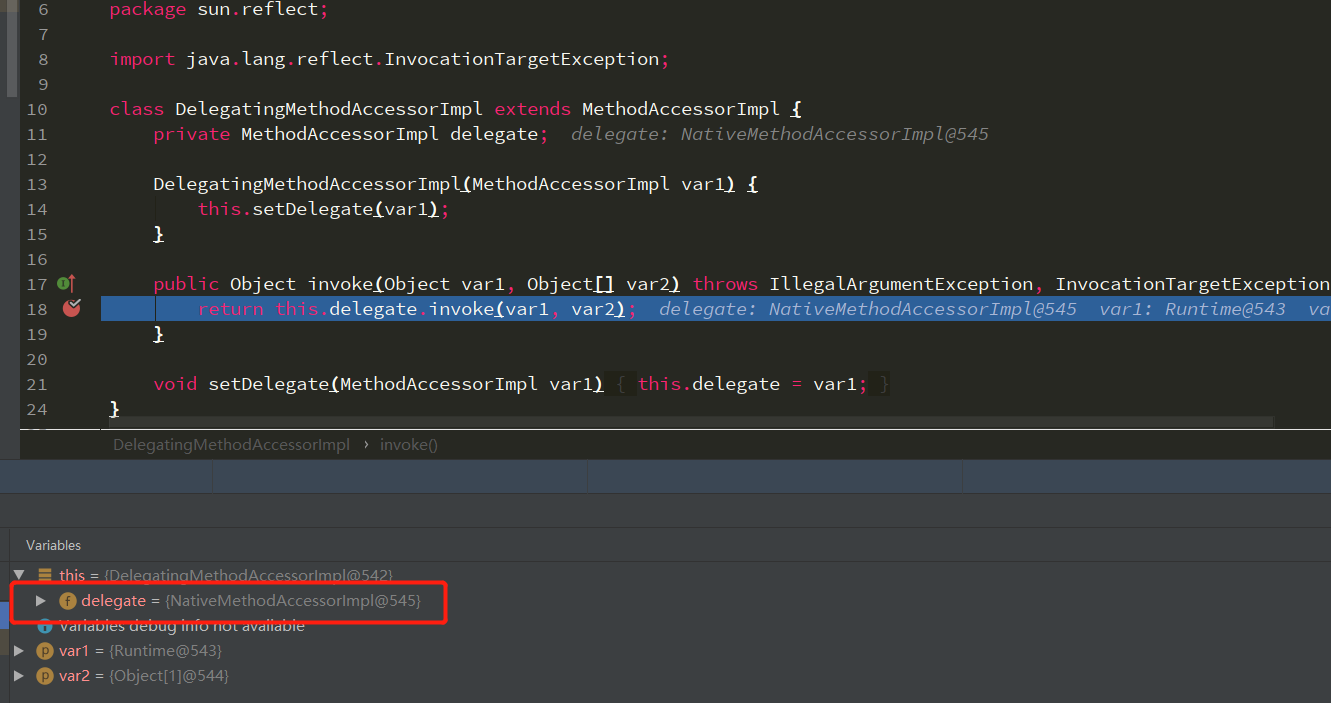Click the Variables panel header
1331x703 pixels.
(54, 545)
